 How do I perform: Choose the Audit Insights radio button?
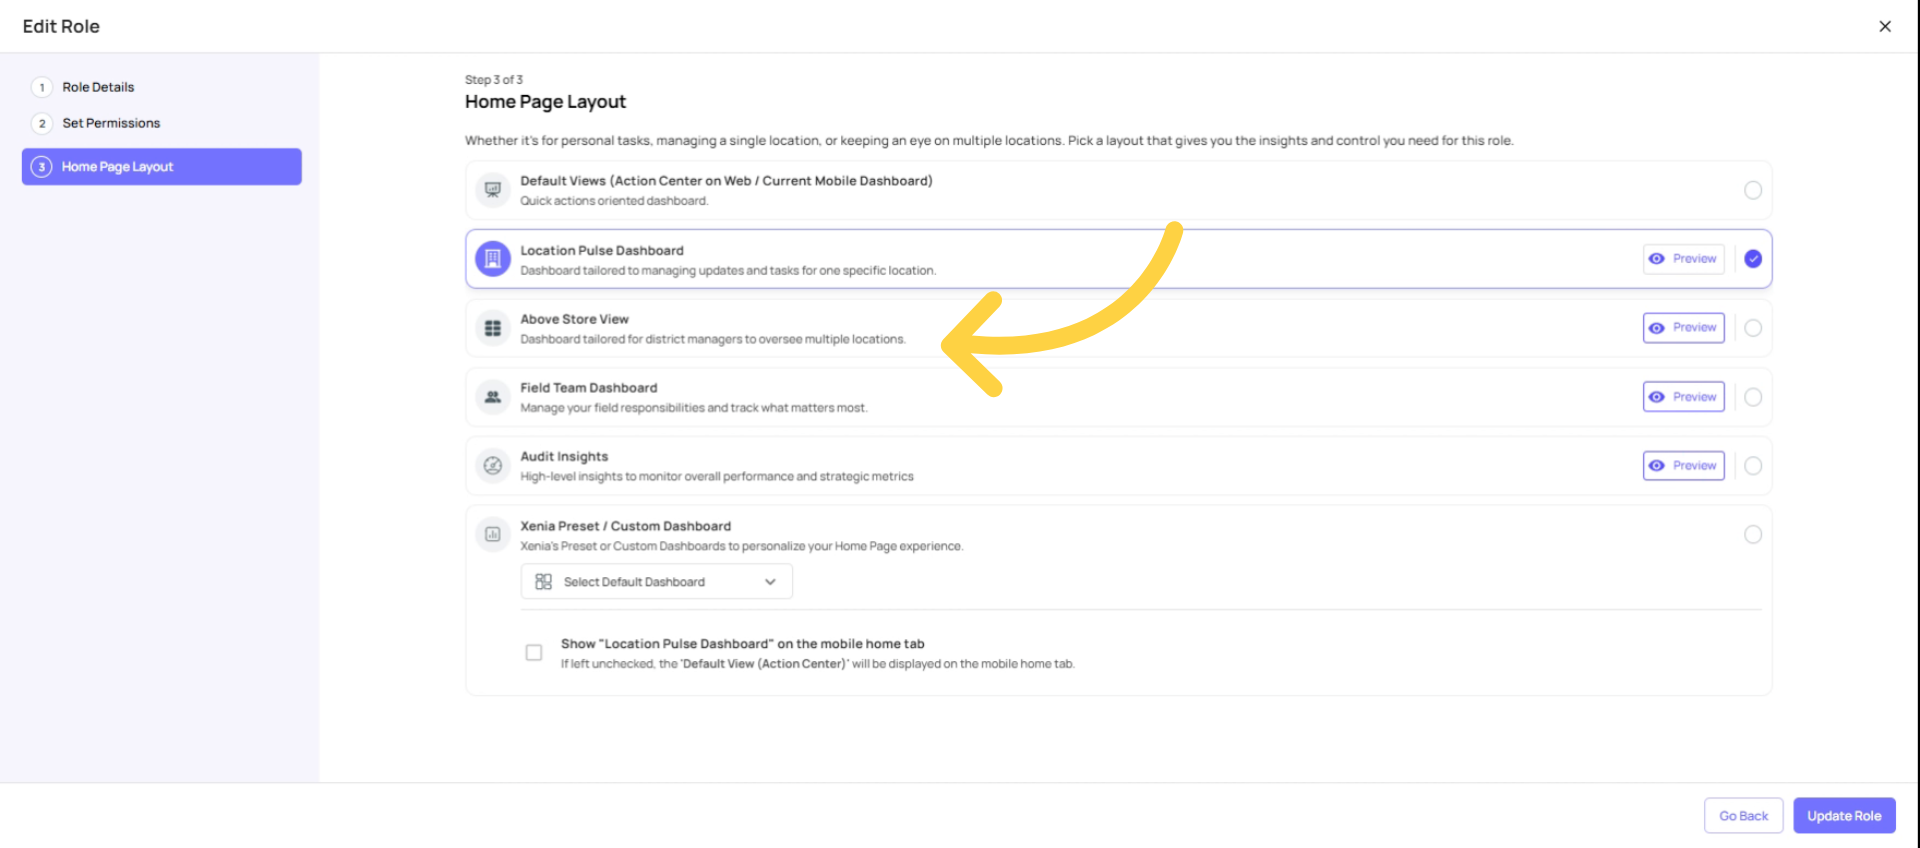point(1753,466)
